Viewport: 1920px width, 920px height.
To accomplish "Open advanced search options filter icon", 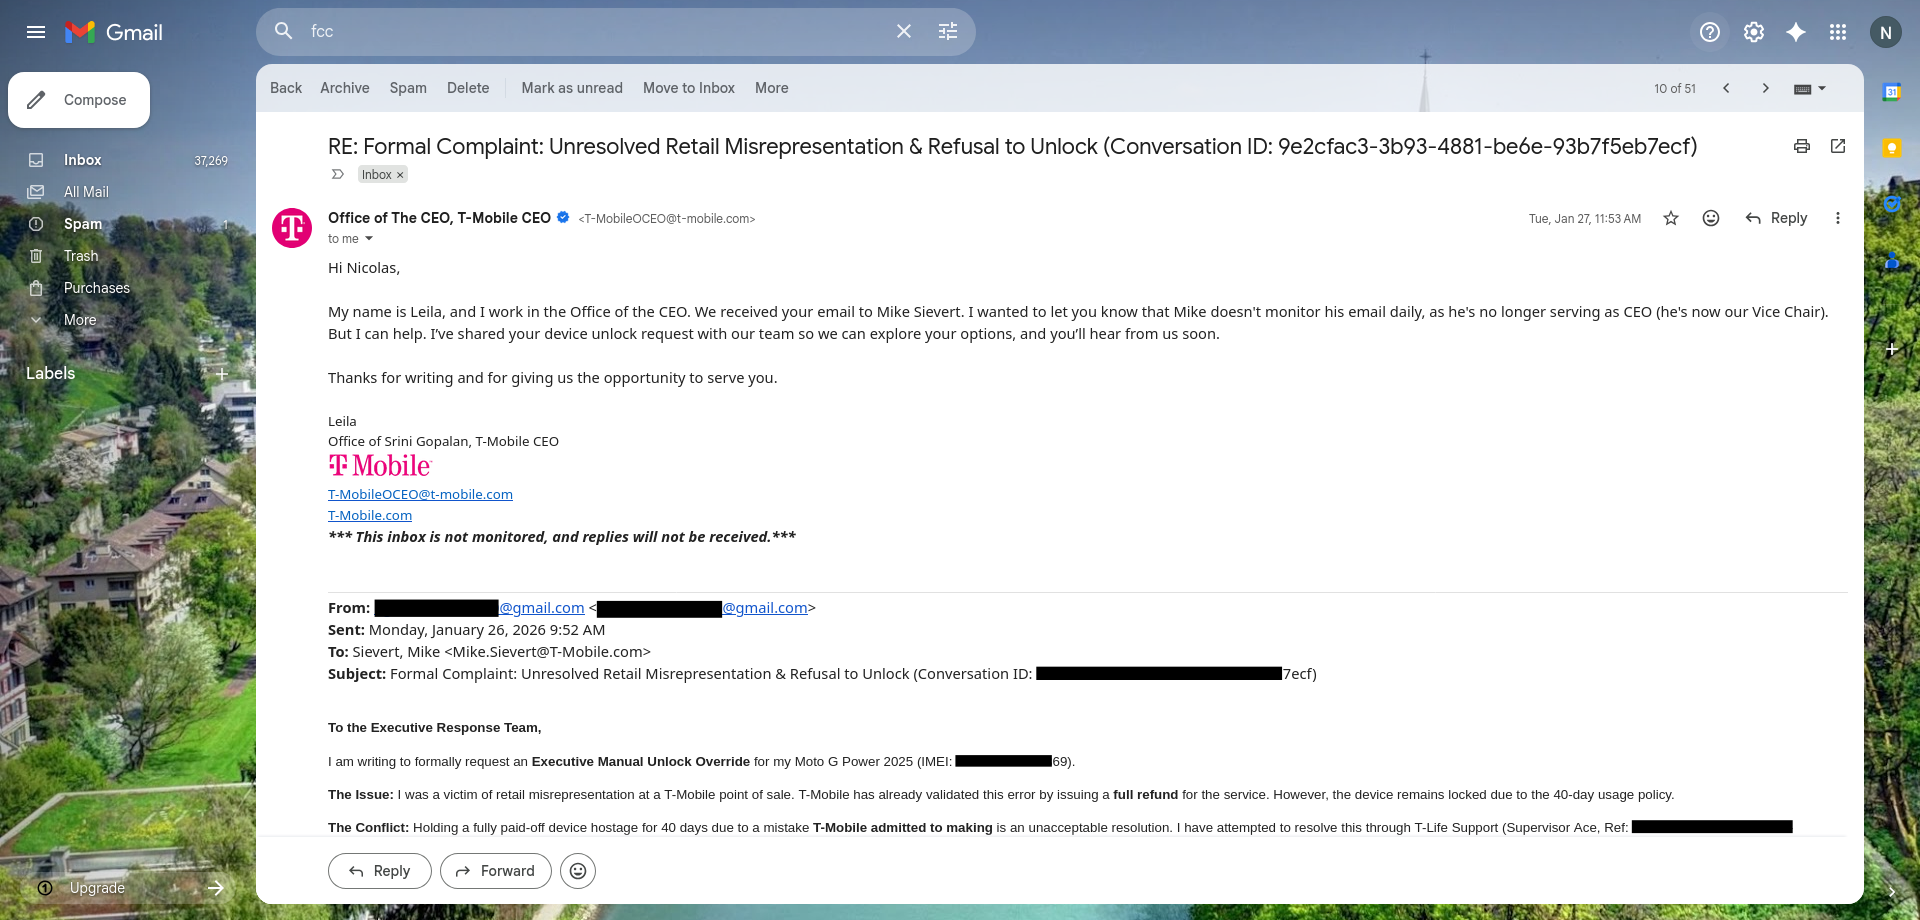I will (x=947, y=31).
